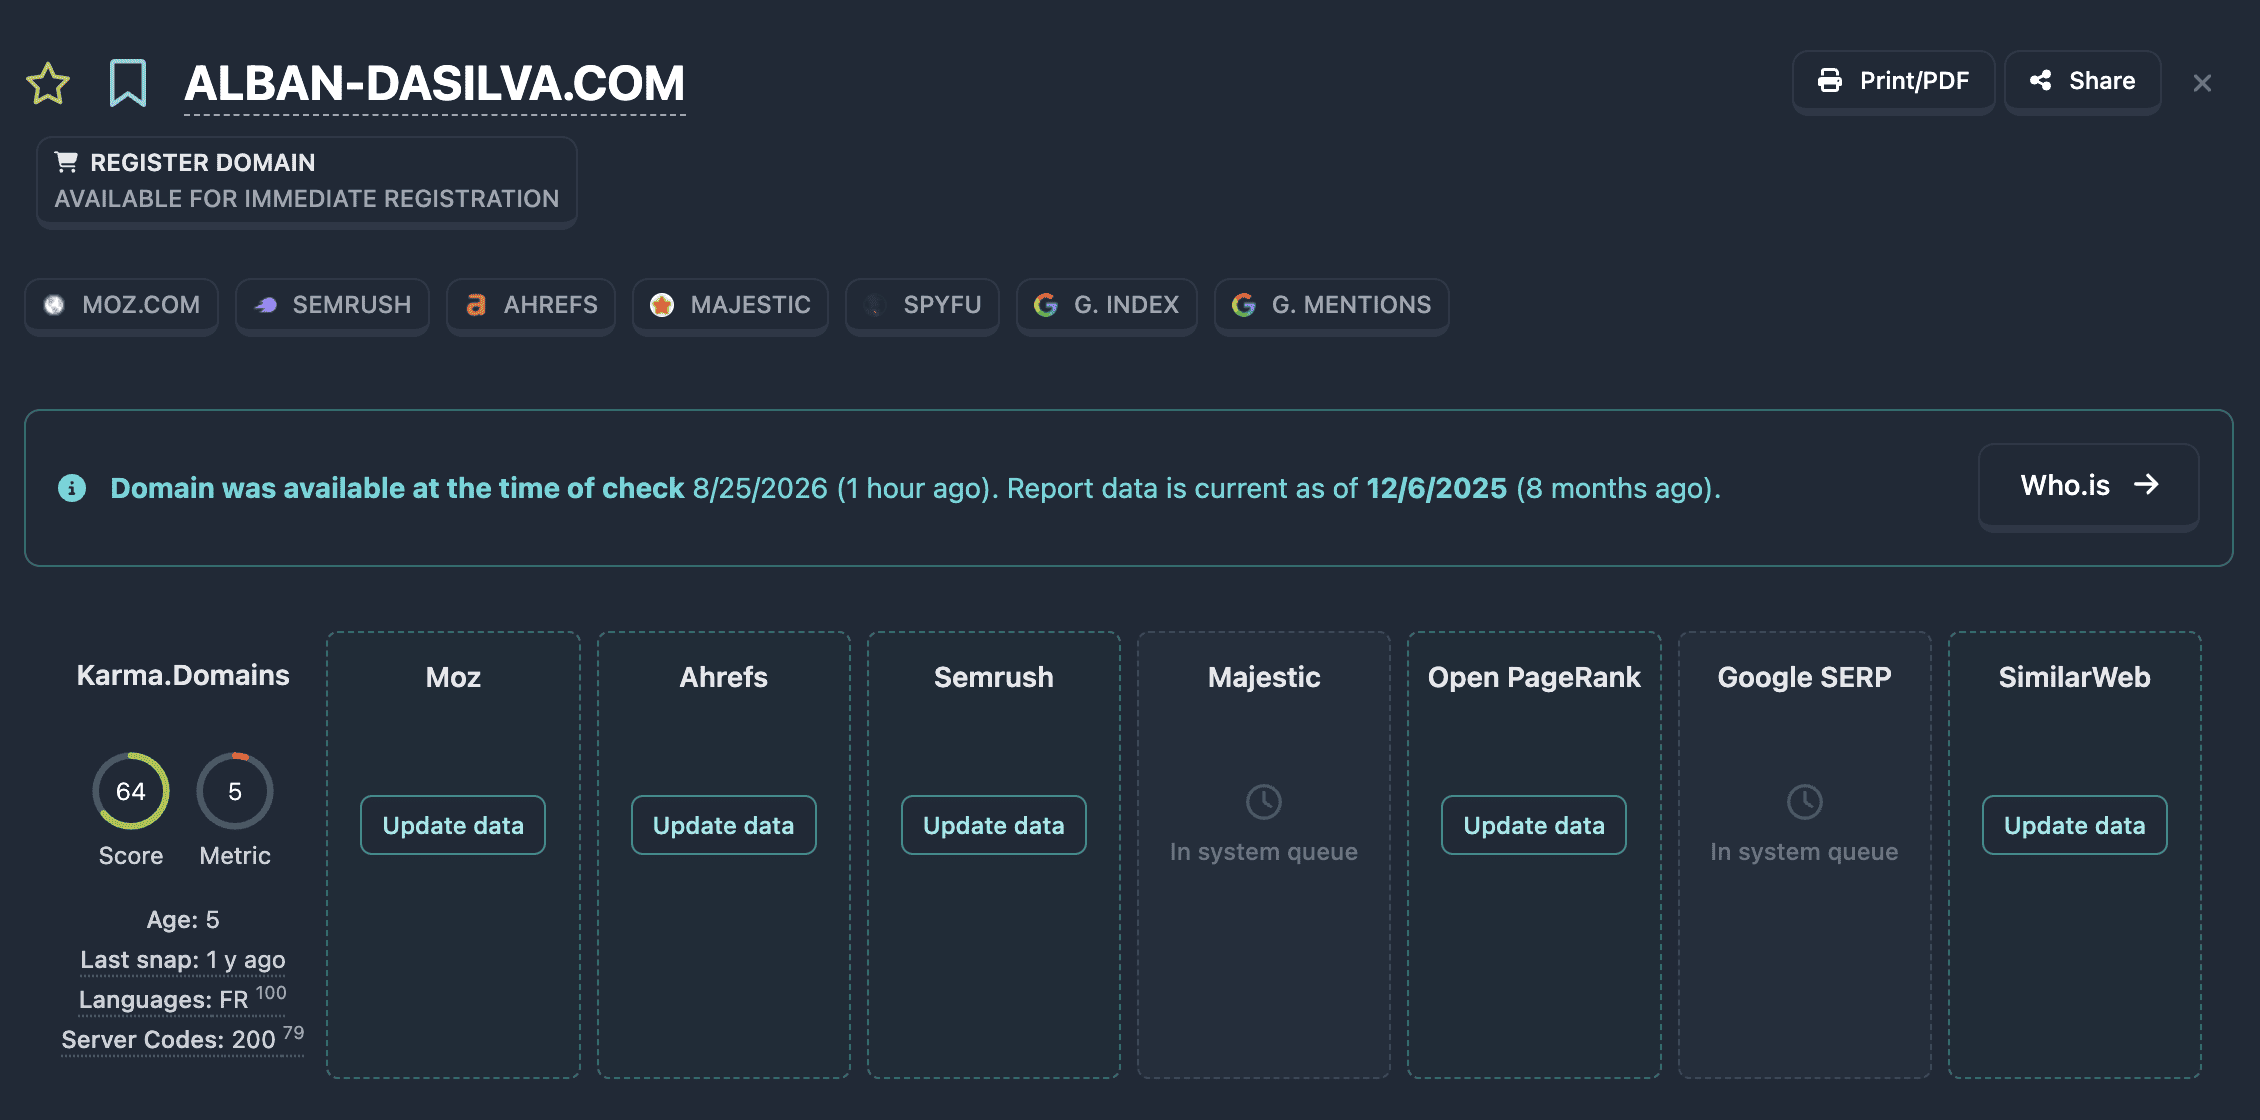
Task: Click the 'Age: 5' text
Action: pos(183,920)
